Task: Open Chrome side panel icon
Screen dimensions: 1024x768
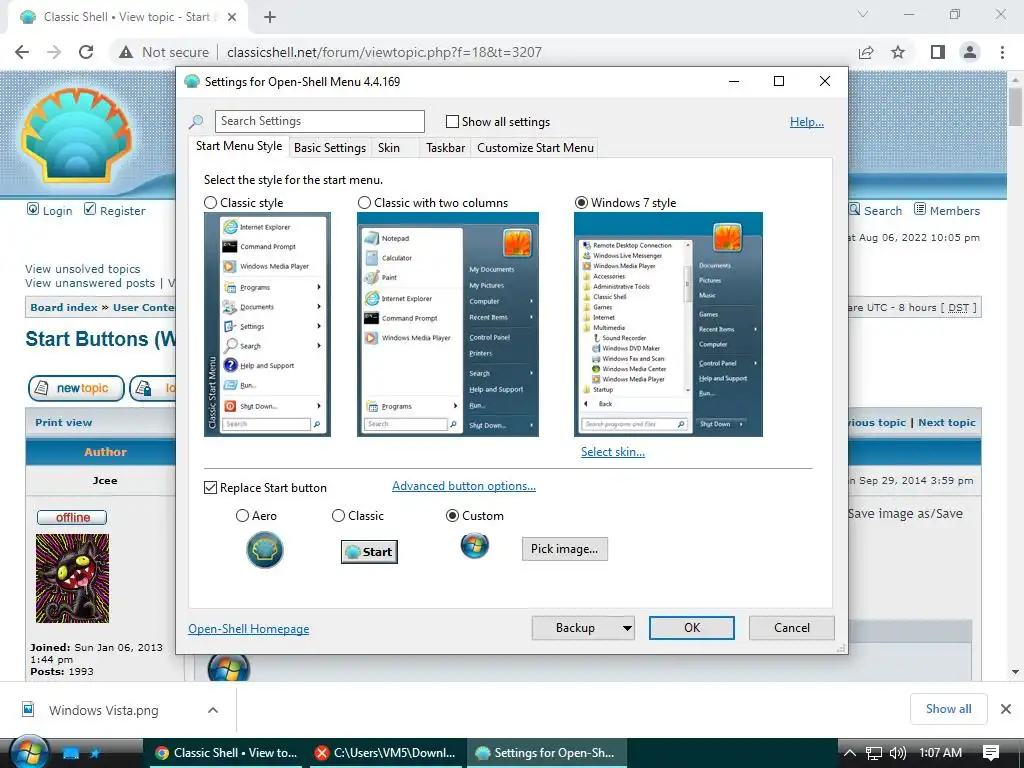Action: (938, 52)
